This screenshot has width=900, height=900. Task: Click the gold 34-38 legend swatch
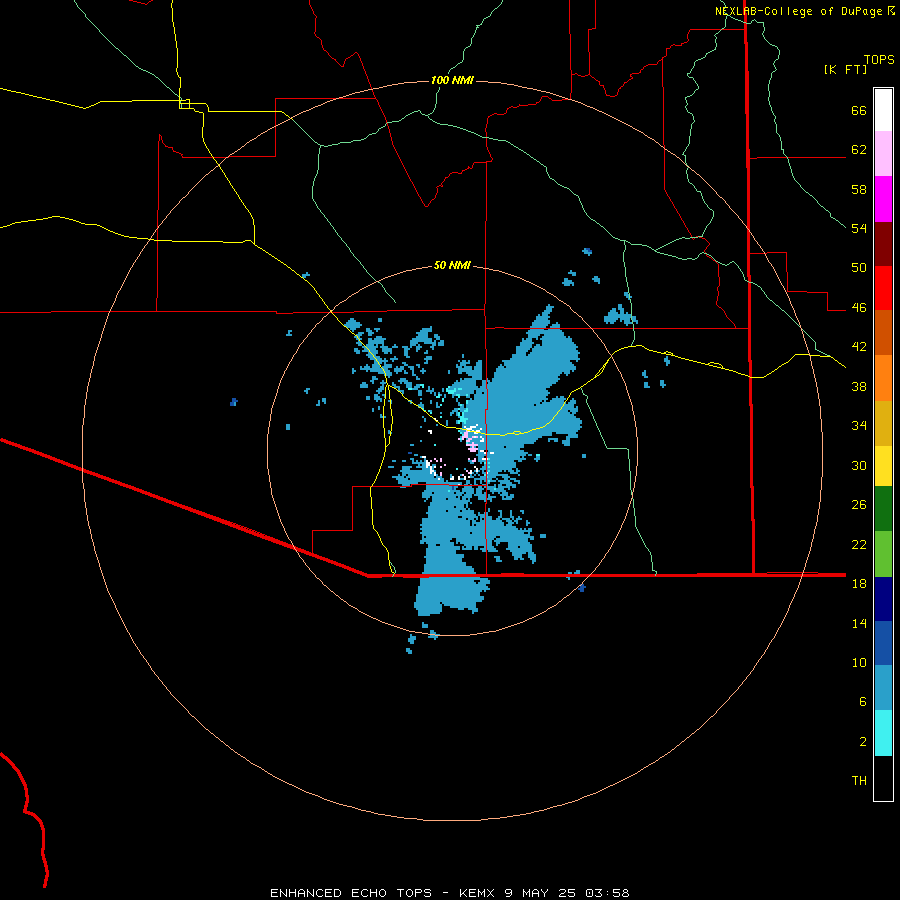(883, 423)
